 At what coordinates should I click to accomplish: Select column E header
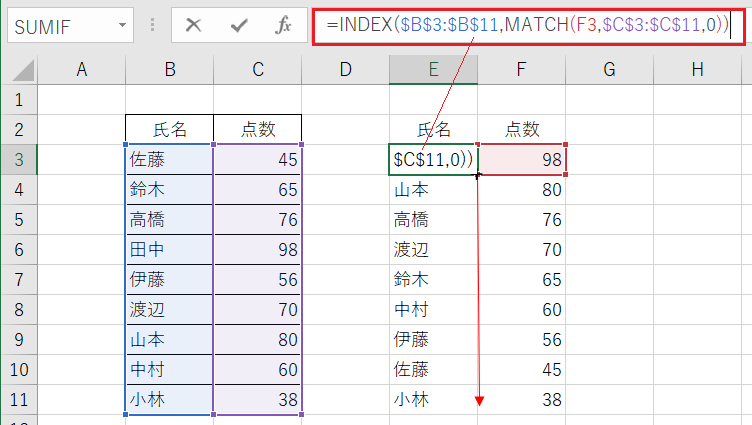[434, 70]
